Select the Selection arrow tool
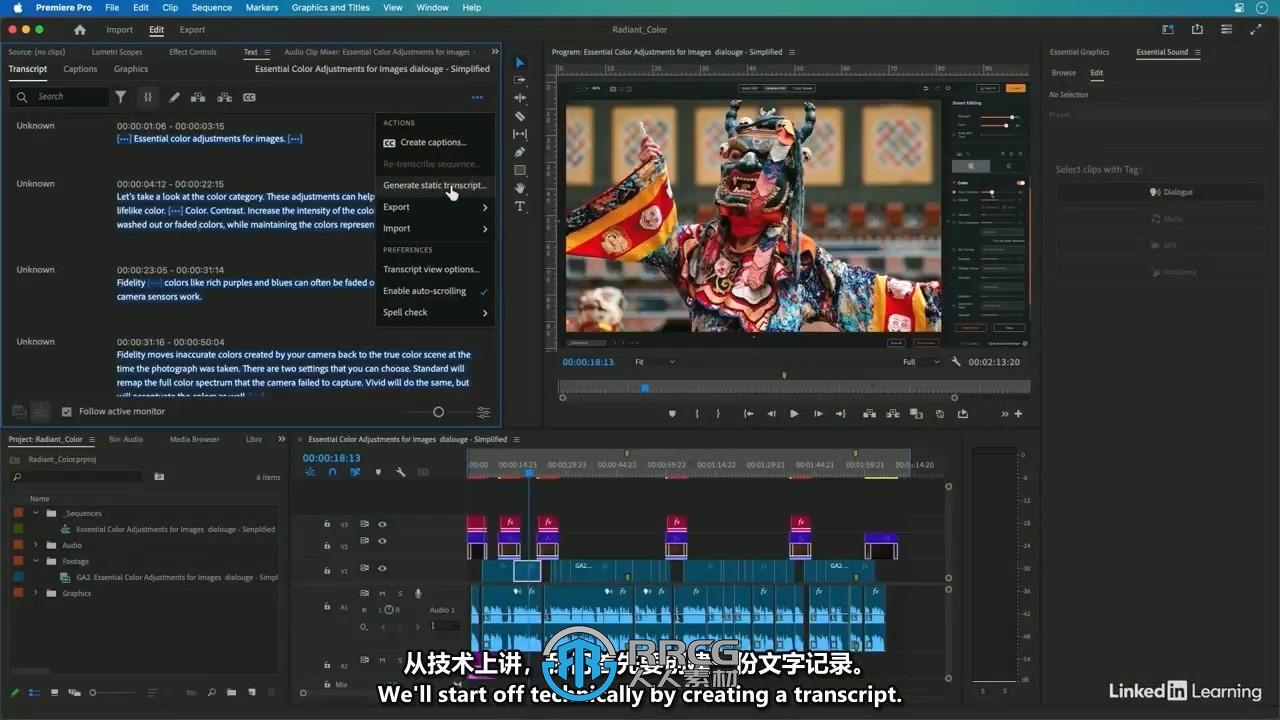Viewport: 1280px width, 720px height. 520,62
